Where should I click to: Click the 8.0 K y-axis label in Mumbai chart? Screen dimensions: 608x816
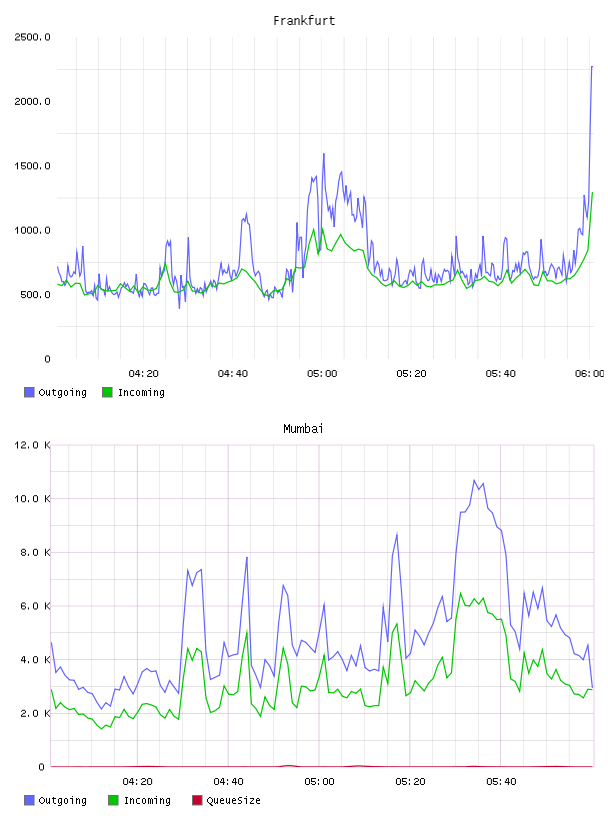click(35, 552)
